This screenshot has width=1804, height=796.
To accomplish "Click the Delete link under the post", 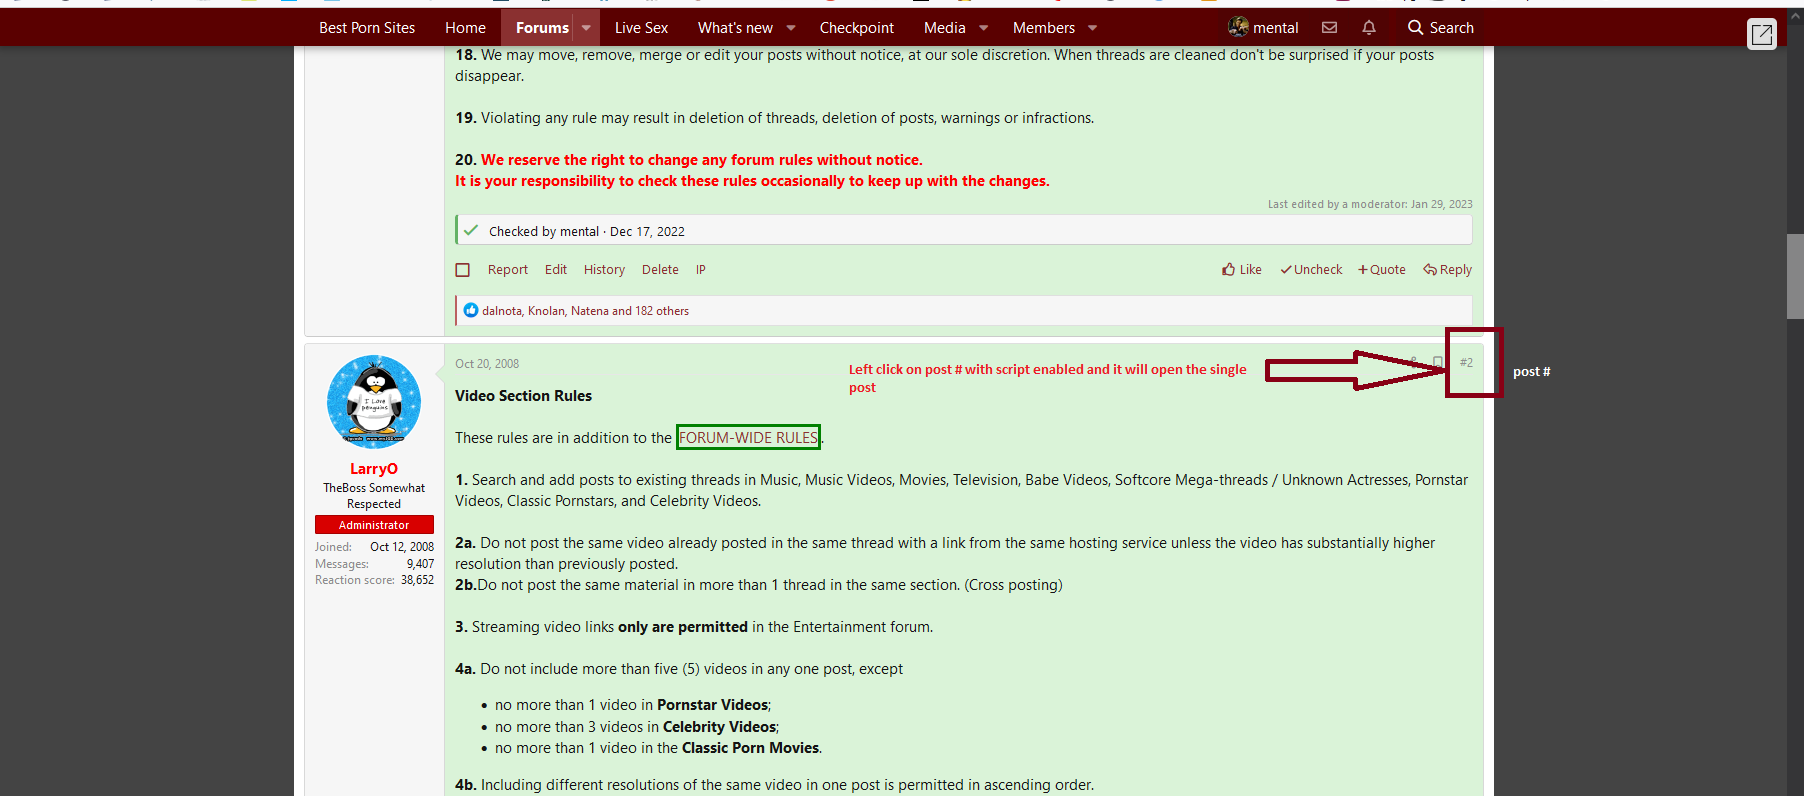I will click(x=660, y=270).
